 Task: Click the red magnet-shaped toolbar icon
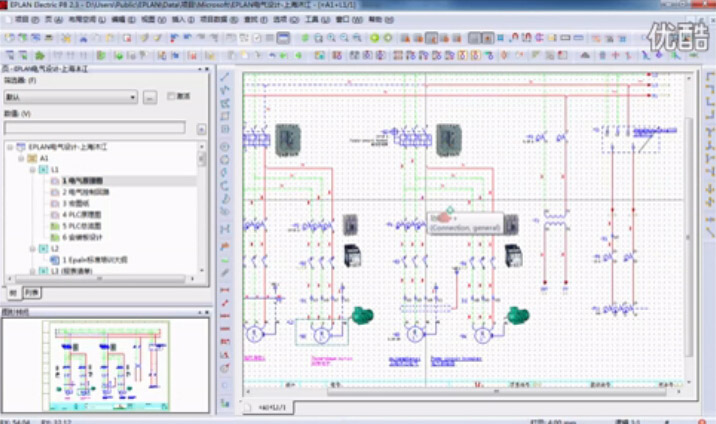point(515,37)
